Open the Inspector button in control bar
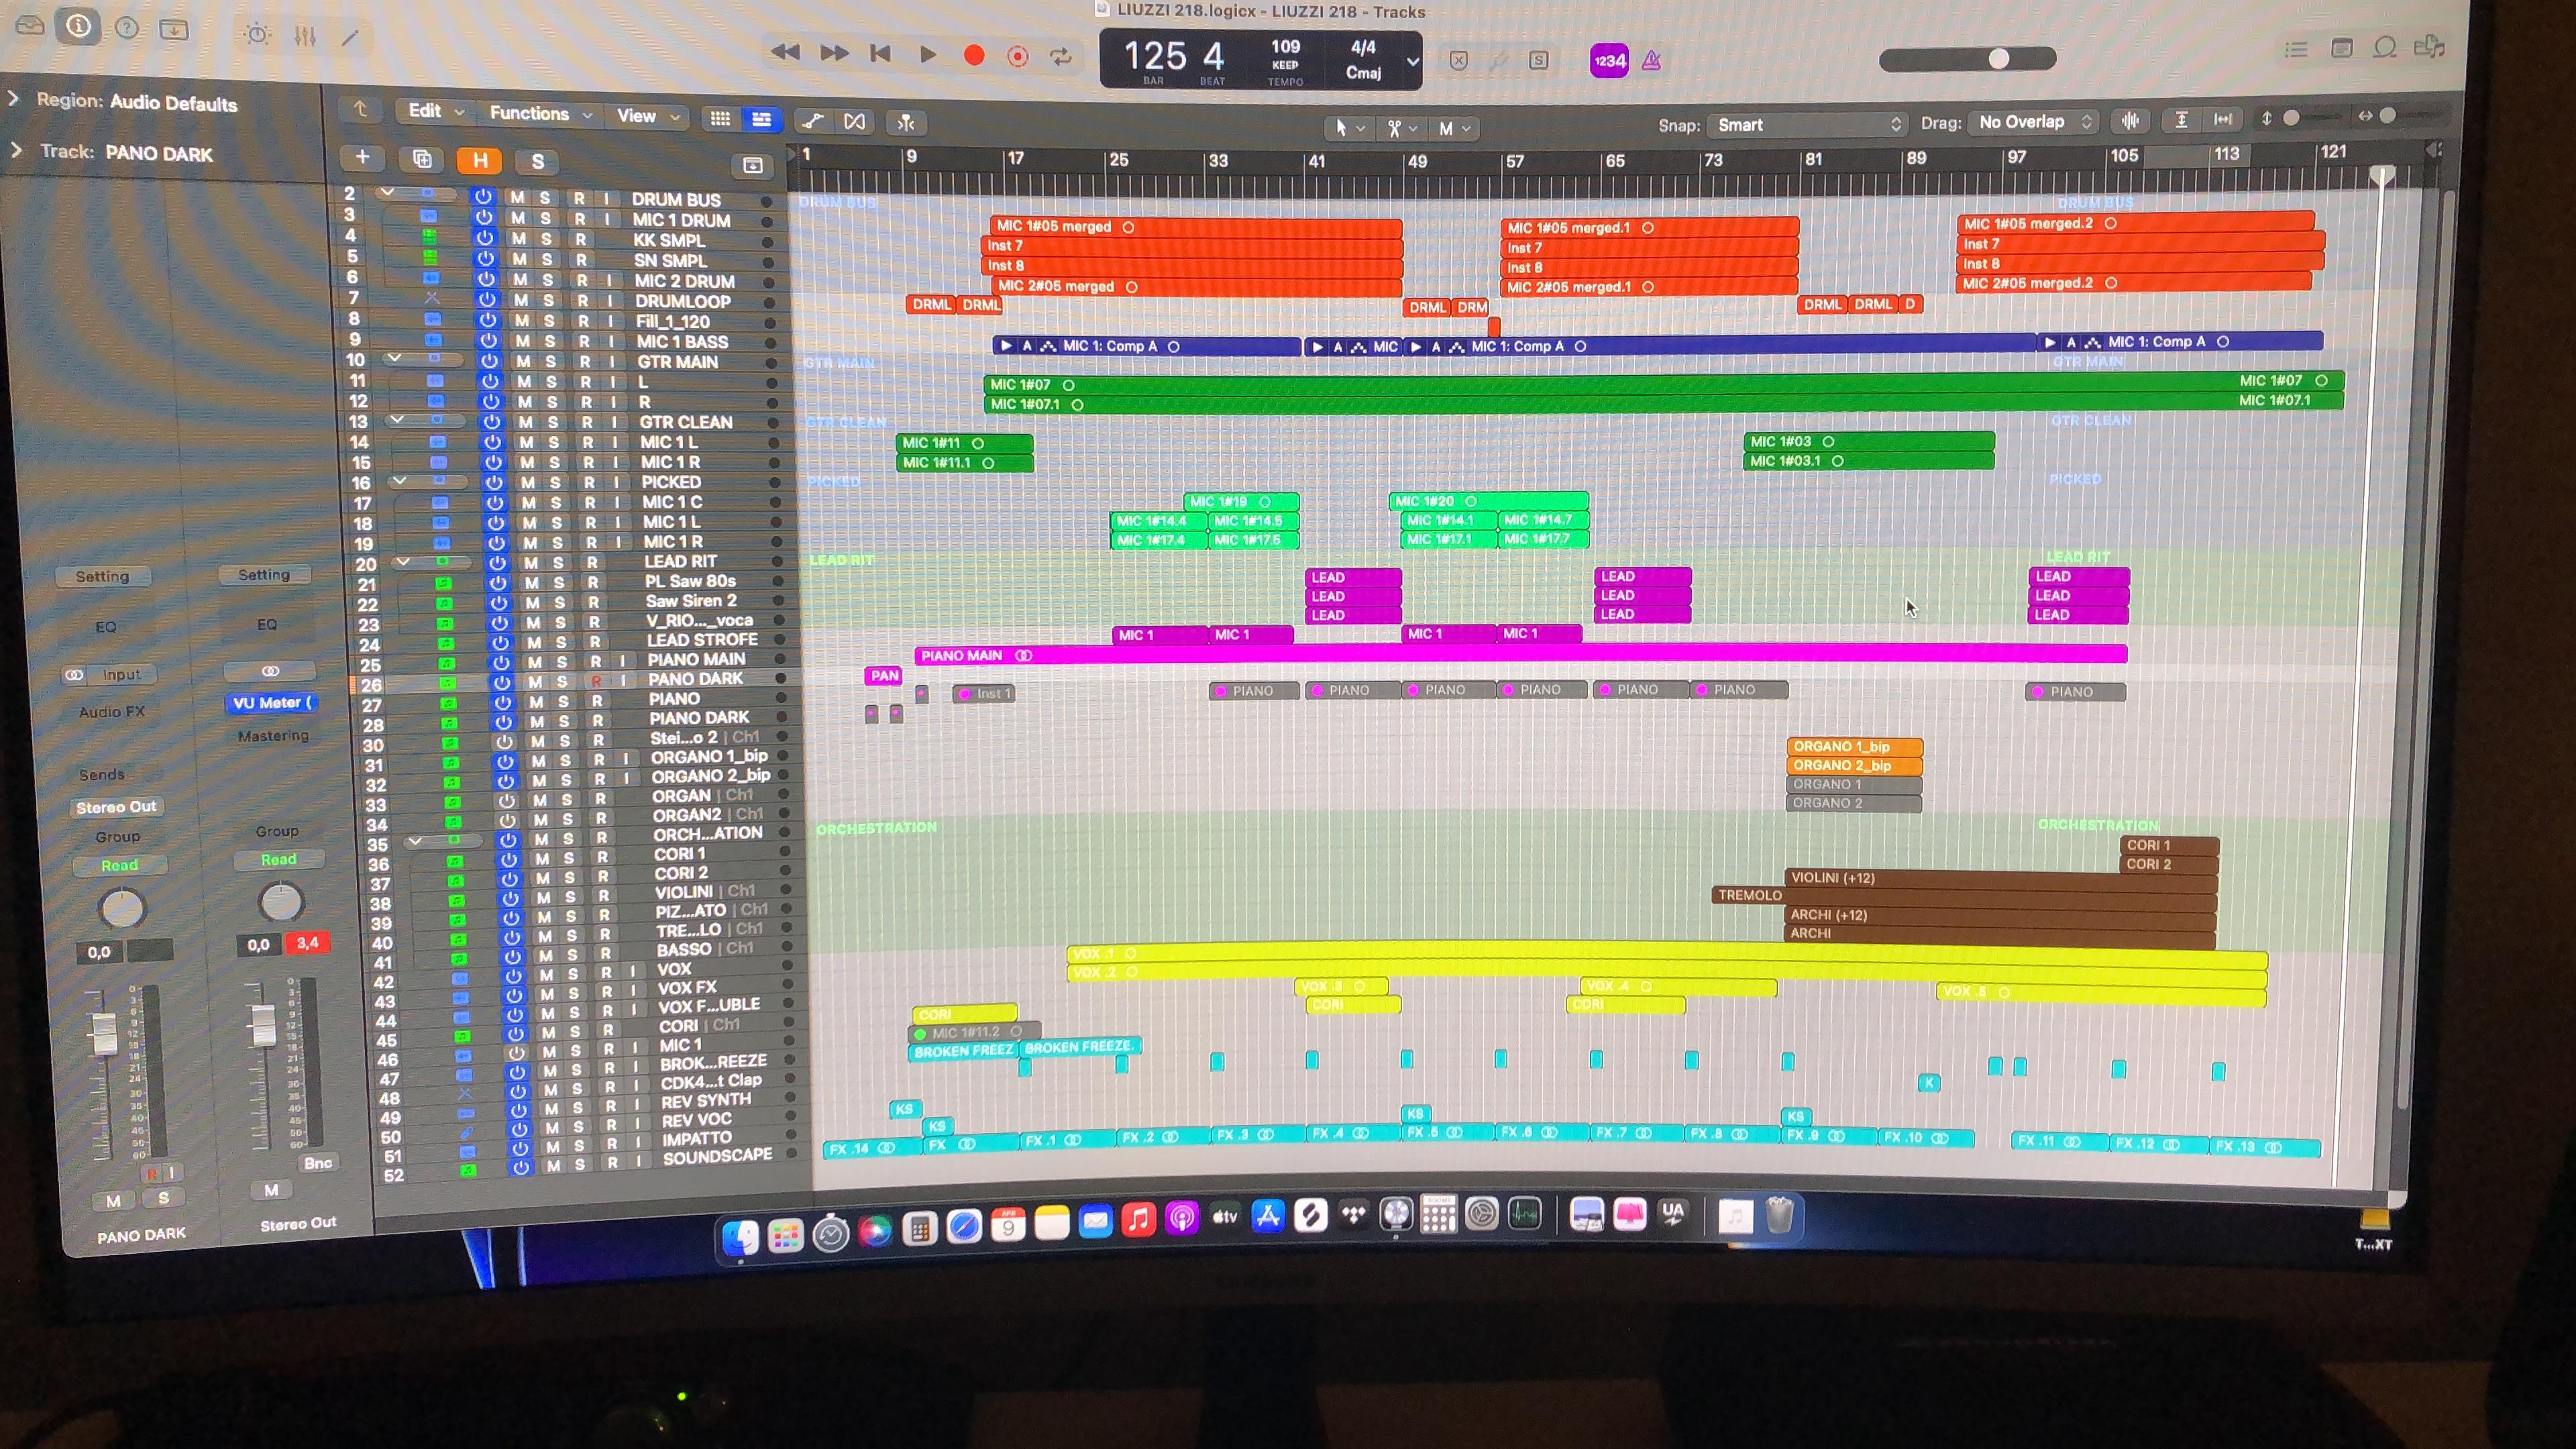This screenshot has height=1449, width=2576. [79, 27]
